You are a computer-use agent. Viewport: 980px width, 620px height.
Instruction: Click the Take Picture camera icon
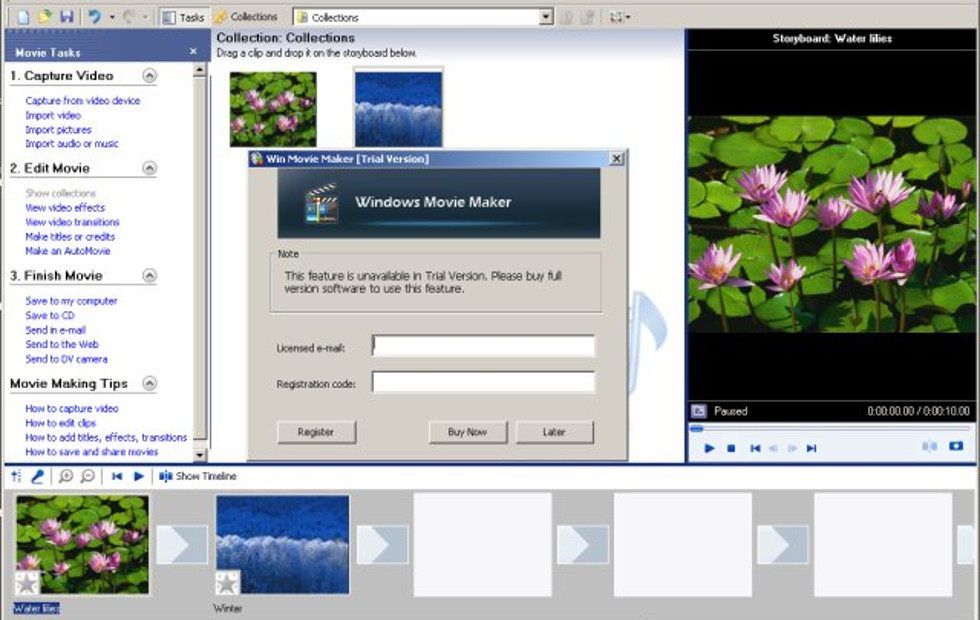pos(956,447)
